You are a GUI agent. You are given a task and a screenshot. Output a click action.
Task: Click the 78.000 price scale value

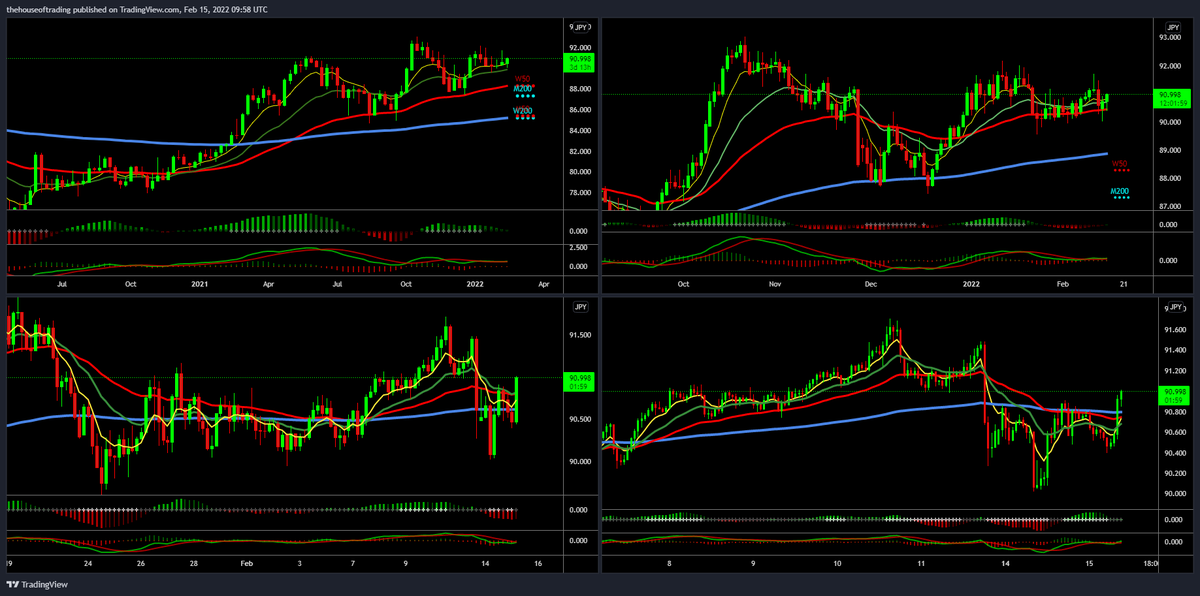(x=580, y=193)
